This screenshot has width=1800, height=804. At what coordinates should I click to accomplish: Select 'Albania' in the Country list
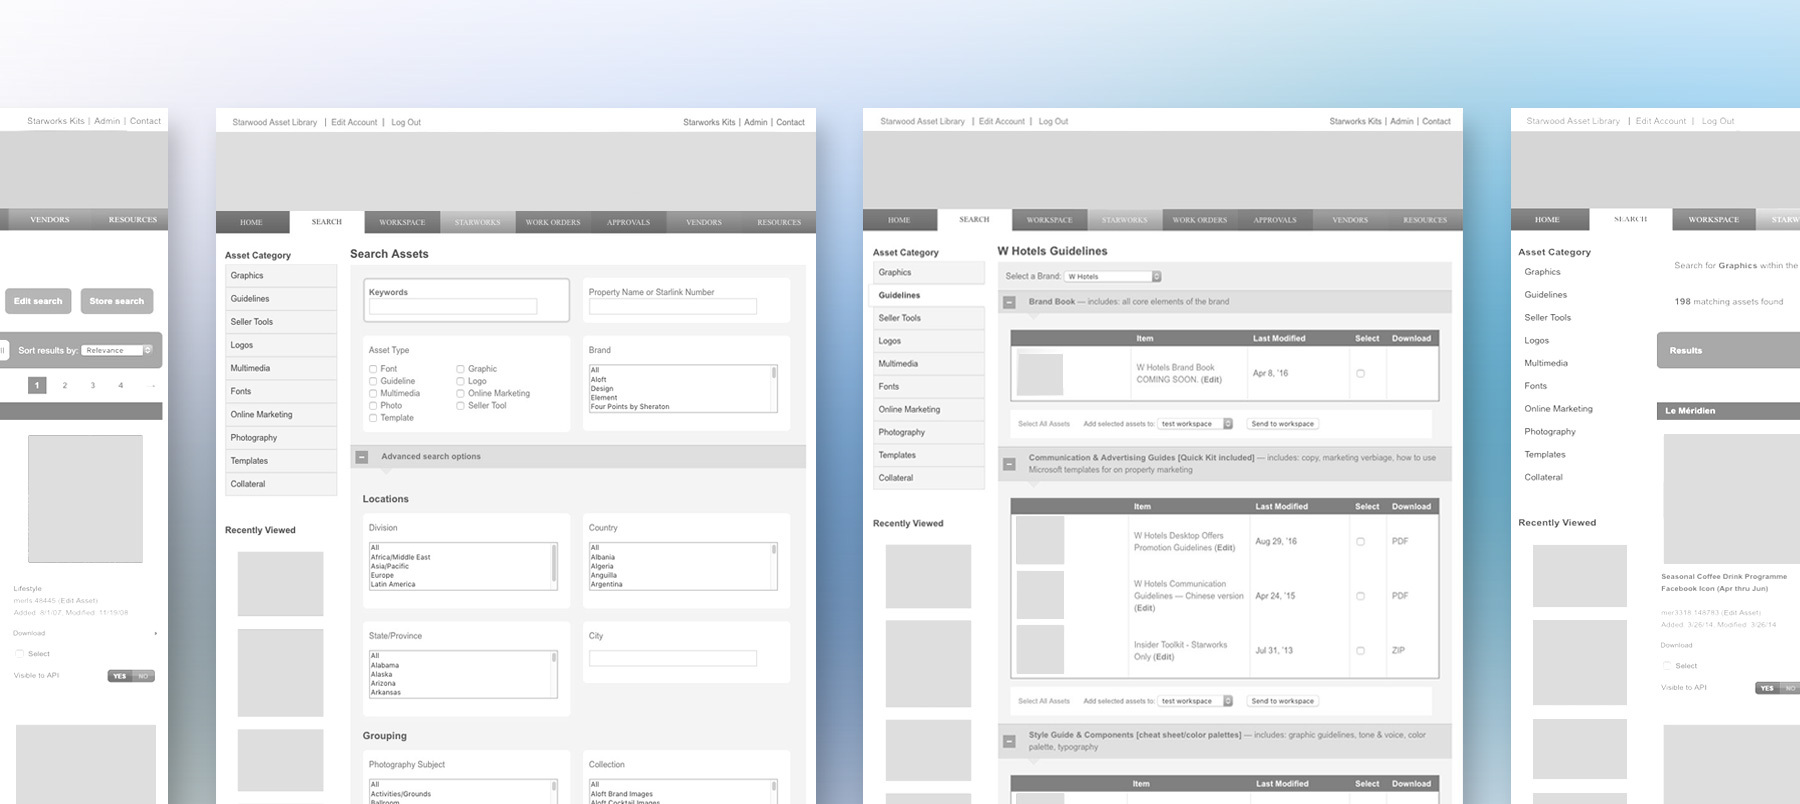(x=603, y=557)
